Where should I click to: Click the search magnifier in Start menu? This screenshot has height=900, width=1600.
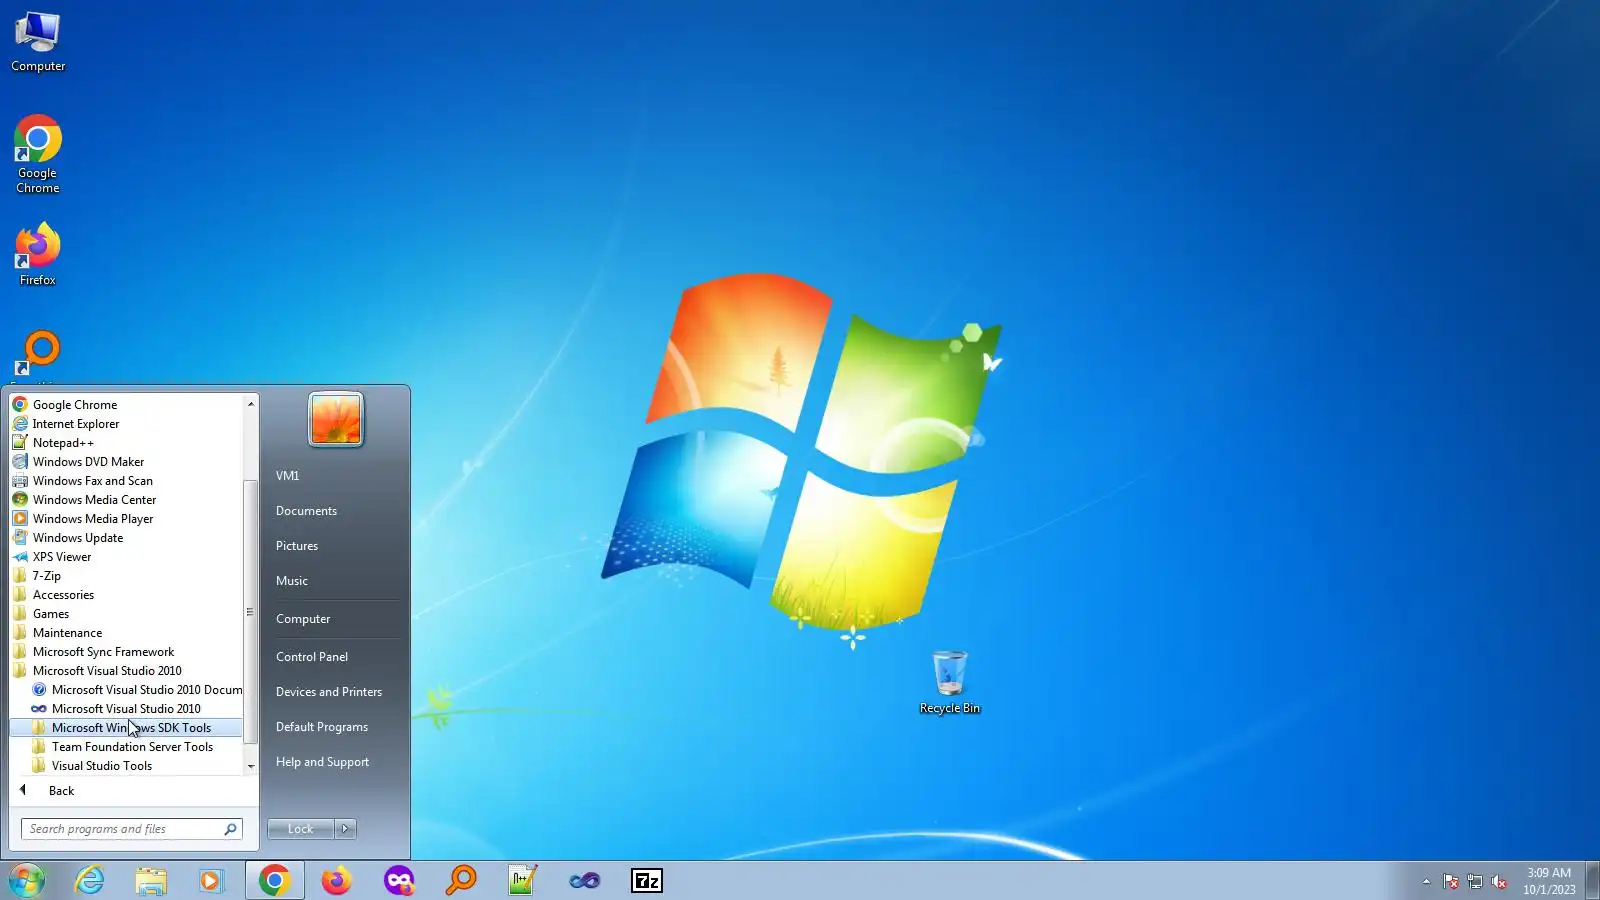pos(230,829)
